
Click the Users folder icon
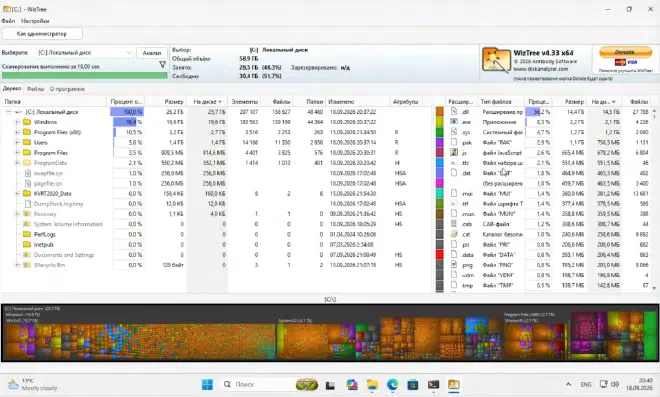27,142
